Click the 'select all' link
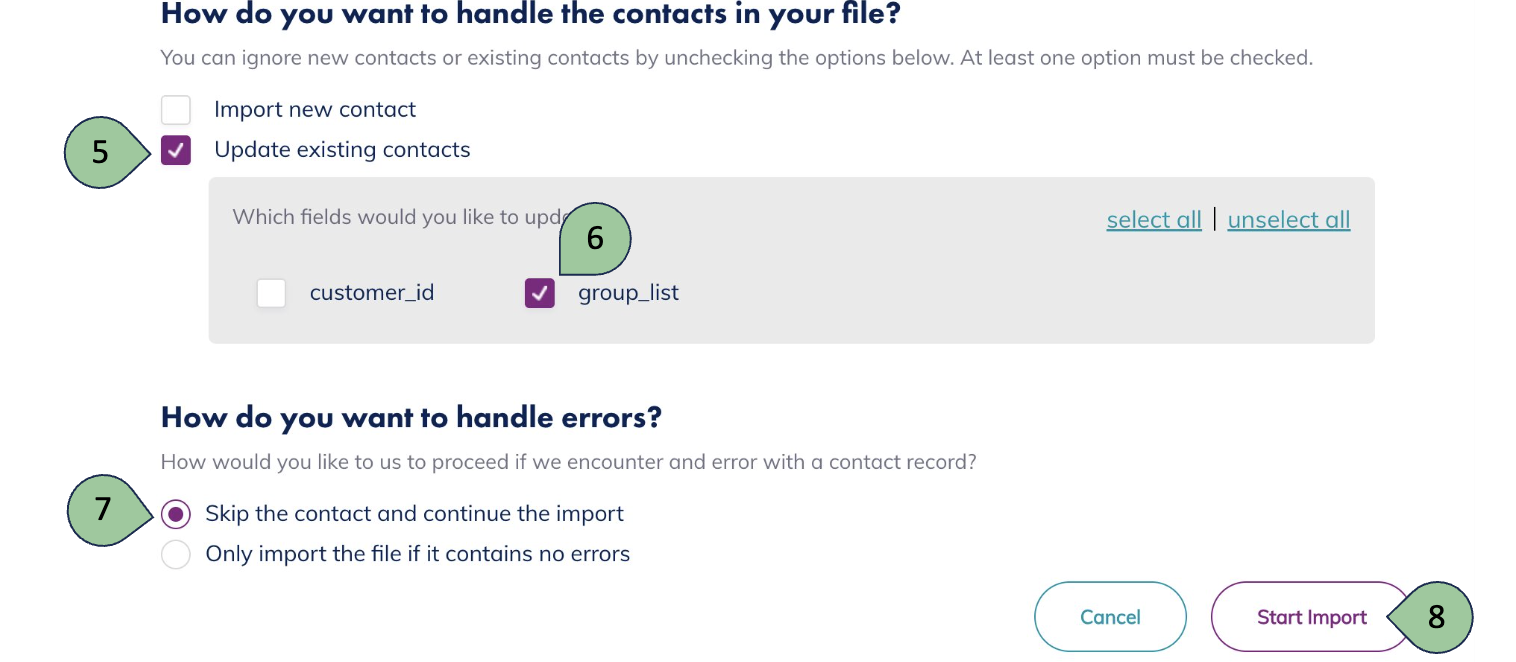 (x=1154, y=220)
